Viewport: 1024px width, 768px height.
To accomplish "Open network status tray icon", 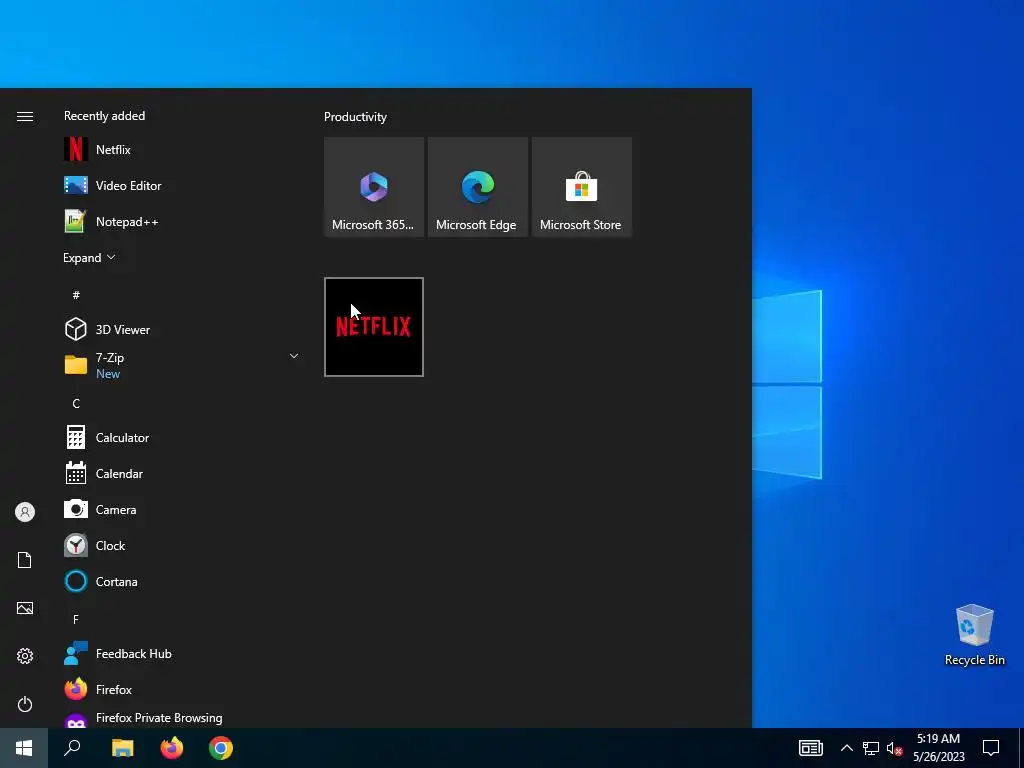I will (871, 748).
